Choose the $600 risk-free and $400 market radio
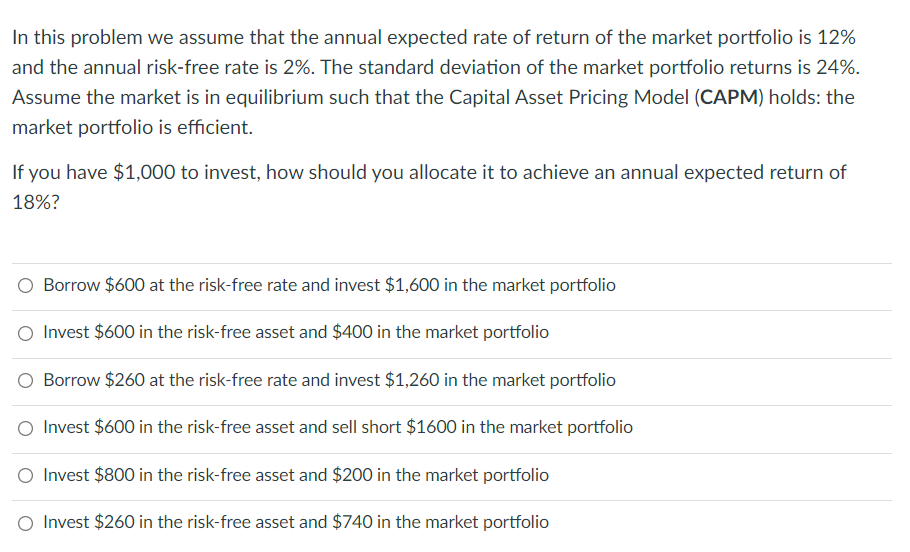Screen dimensions: 910x552 [26, 333]
